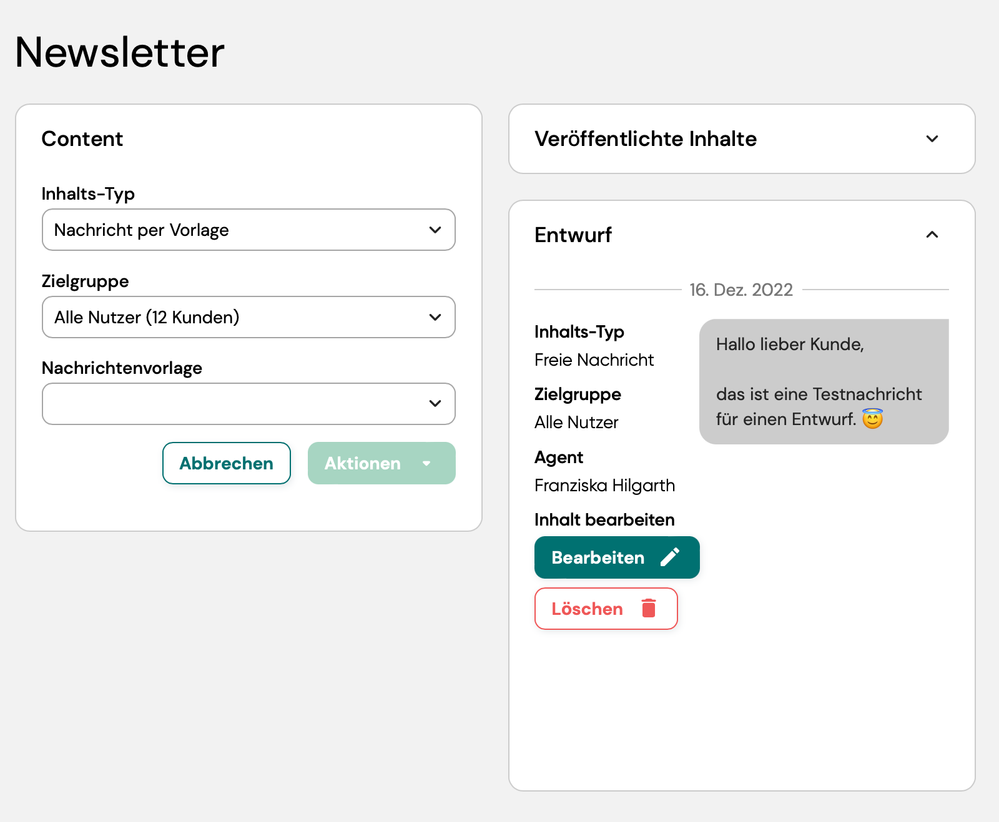999x822 pixels.
Task: Click the Freie Nachricht value text
Action: [594, 360]
